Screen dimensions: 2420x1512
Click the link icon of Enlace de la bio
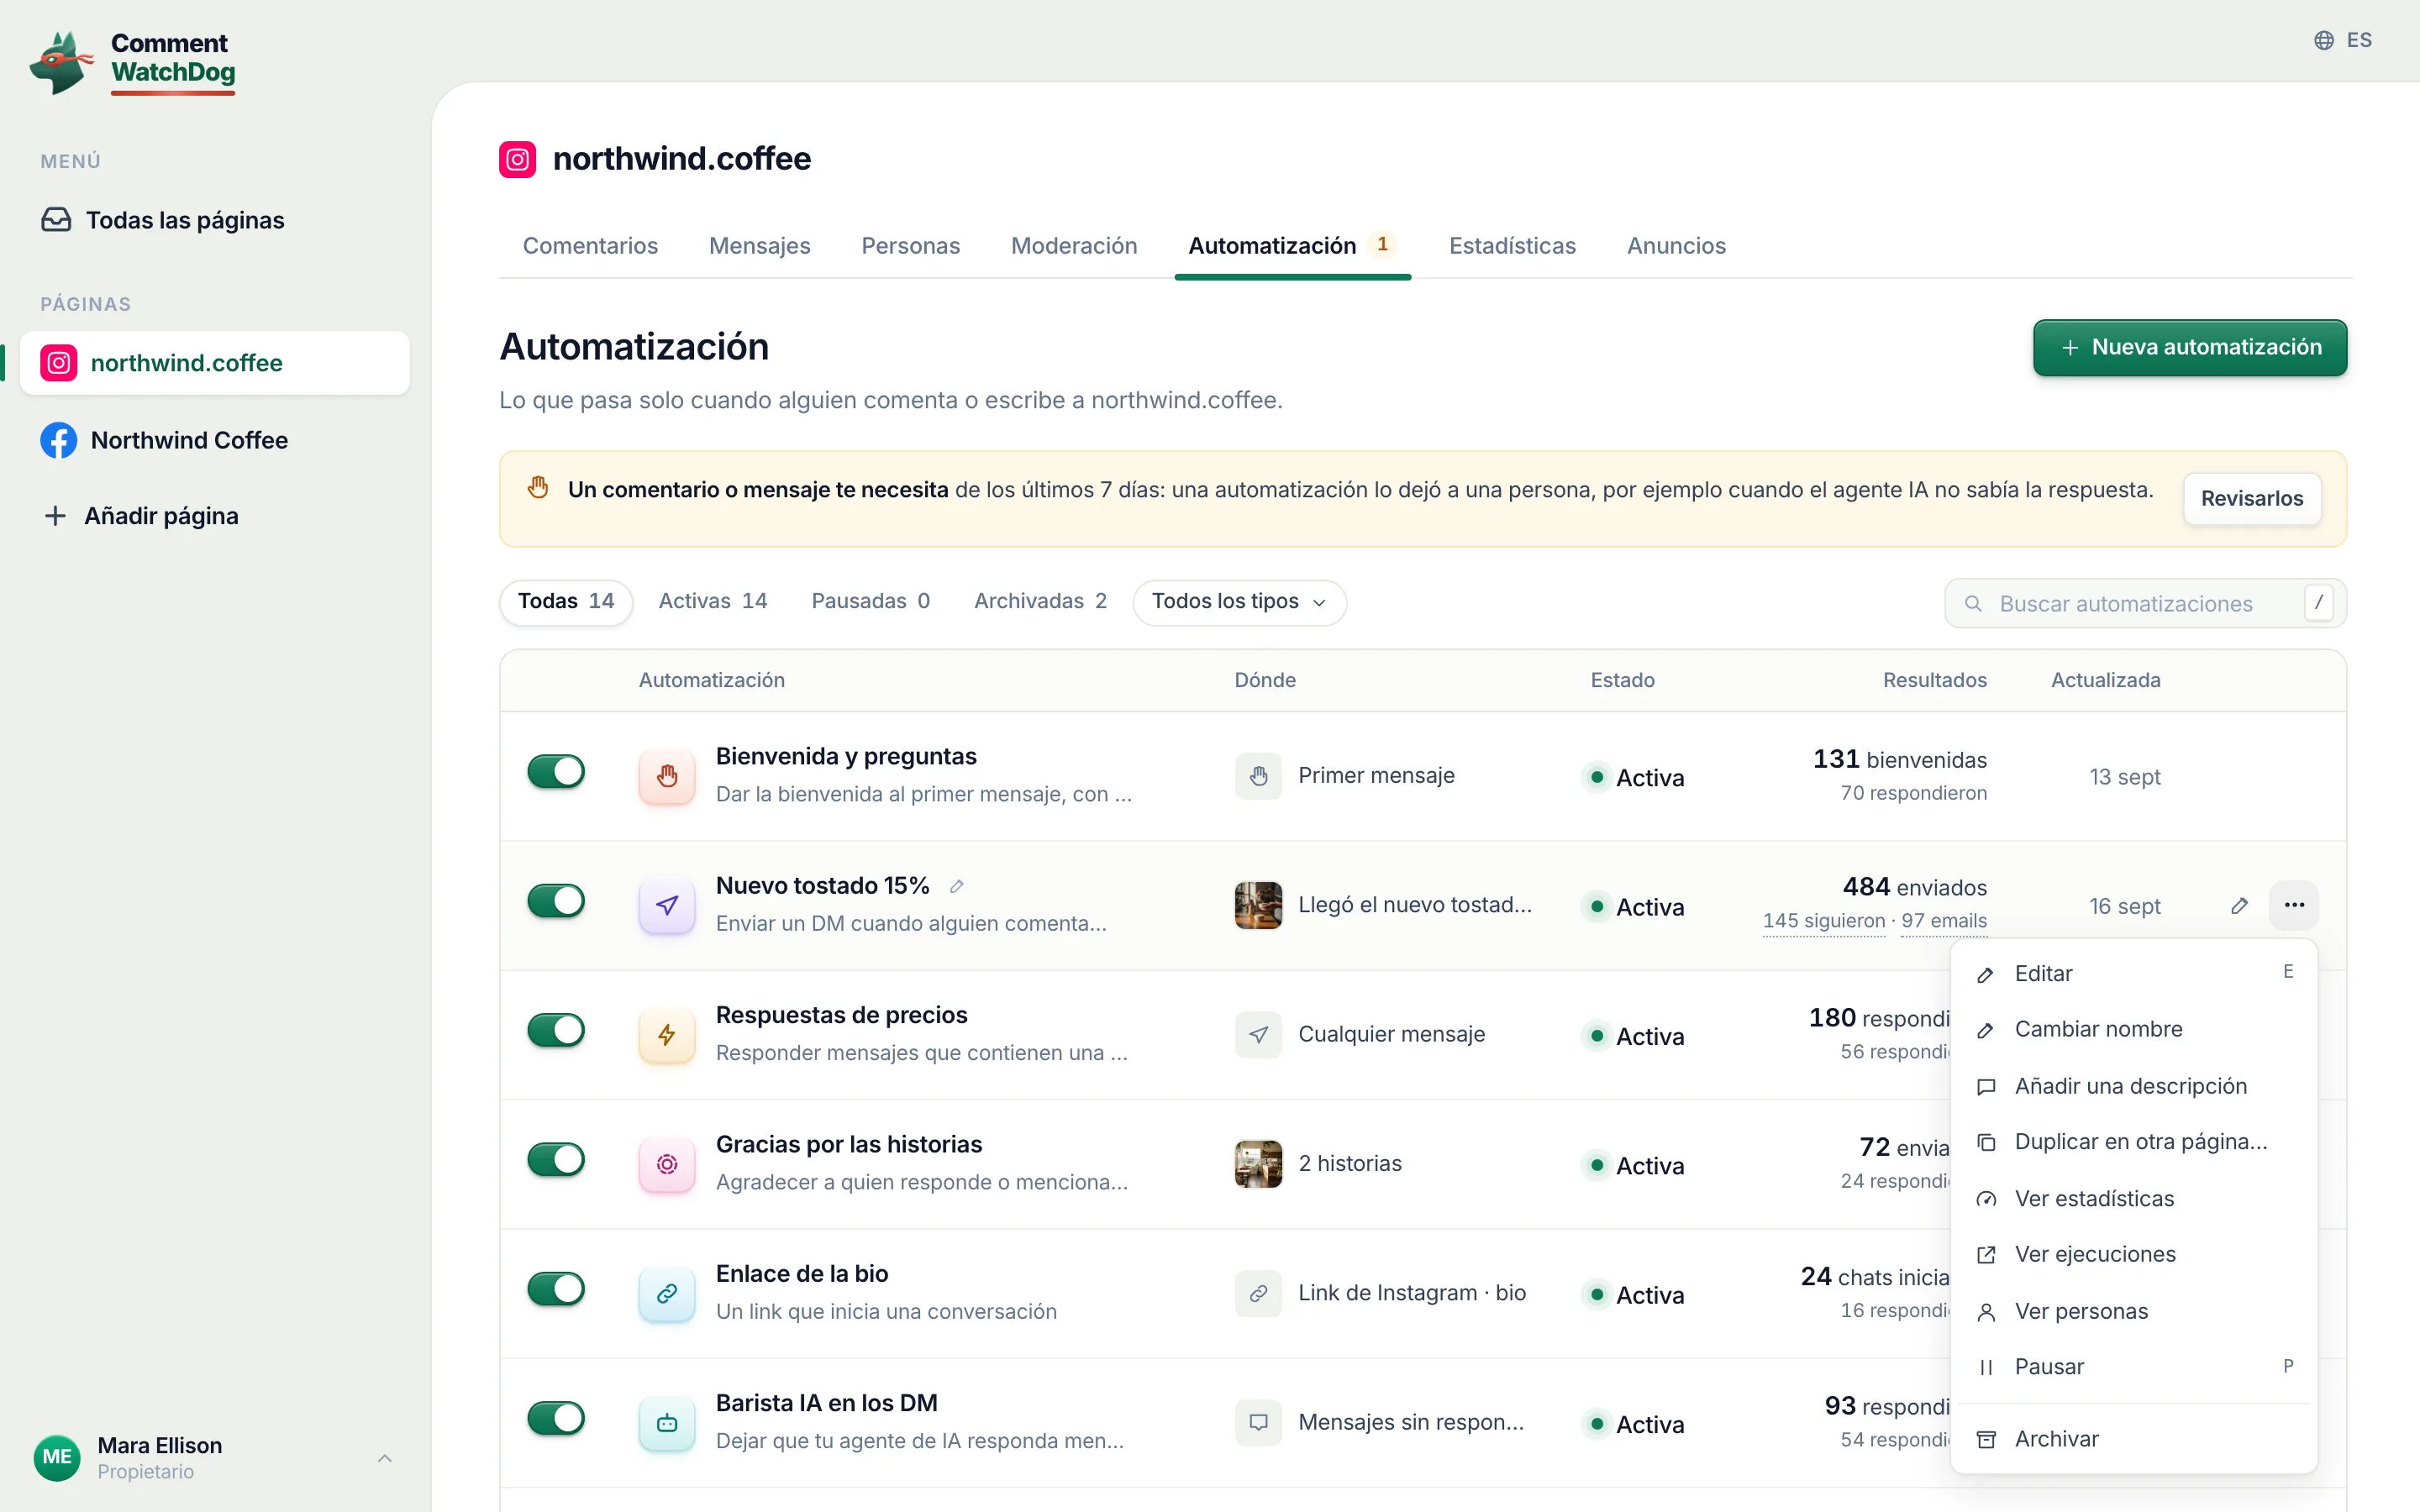click(667, 1293)
